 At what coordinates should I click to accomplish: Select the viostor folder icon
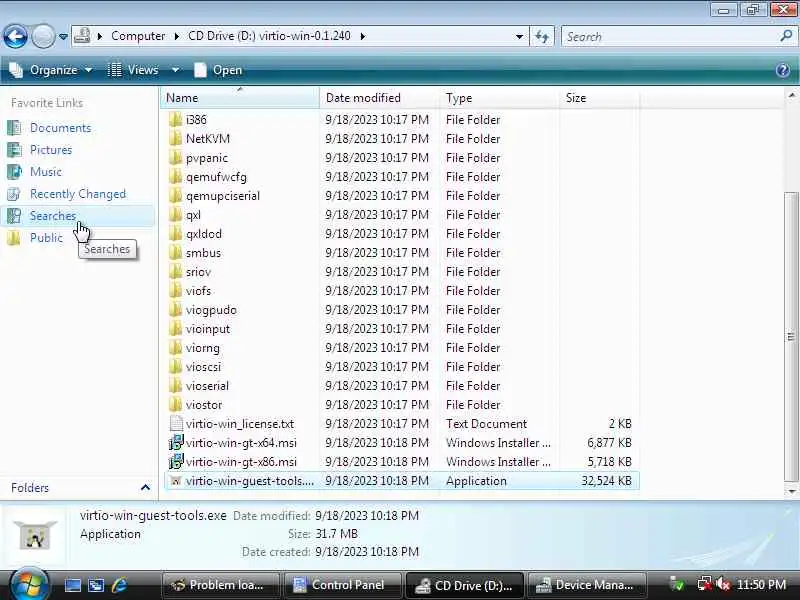[x=176, y=405]
